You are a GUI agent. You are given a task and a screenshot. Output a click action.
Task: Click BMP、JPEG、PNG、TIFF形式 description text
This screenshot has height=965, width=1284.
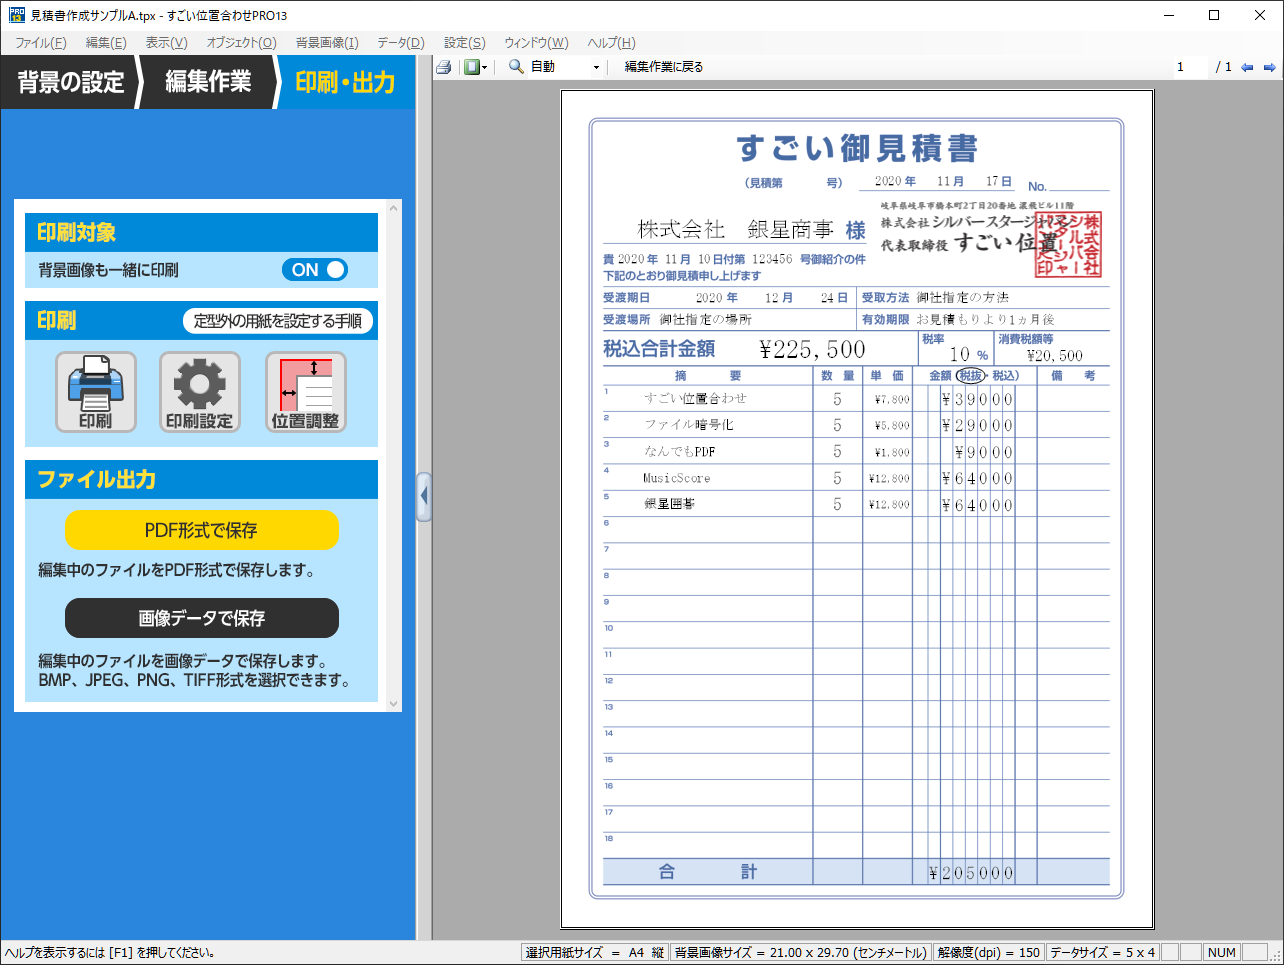click(195, 680)
